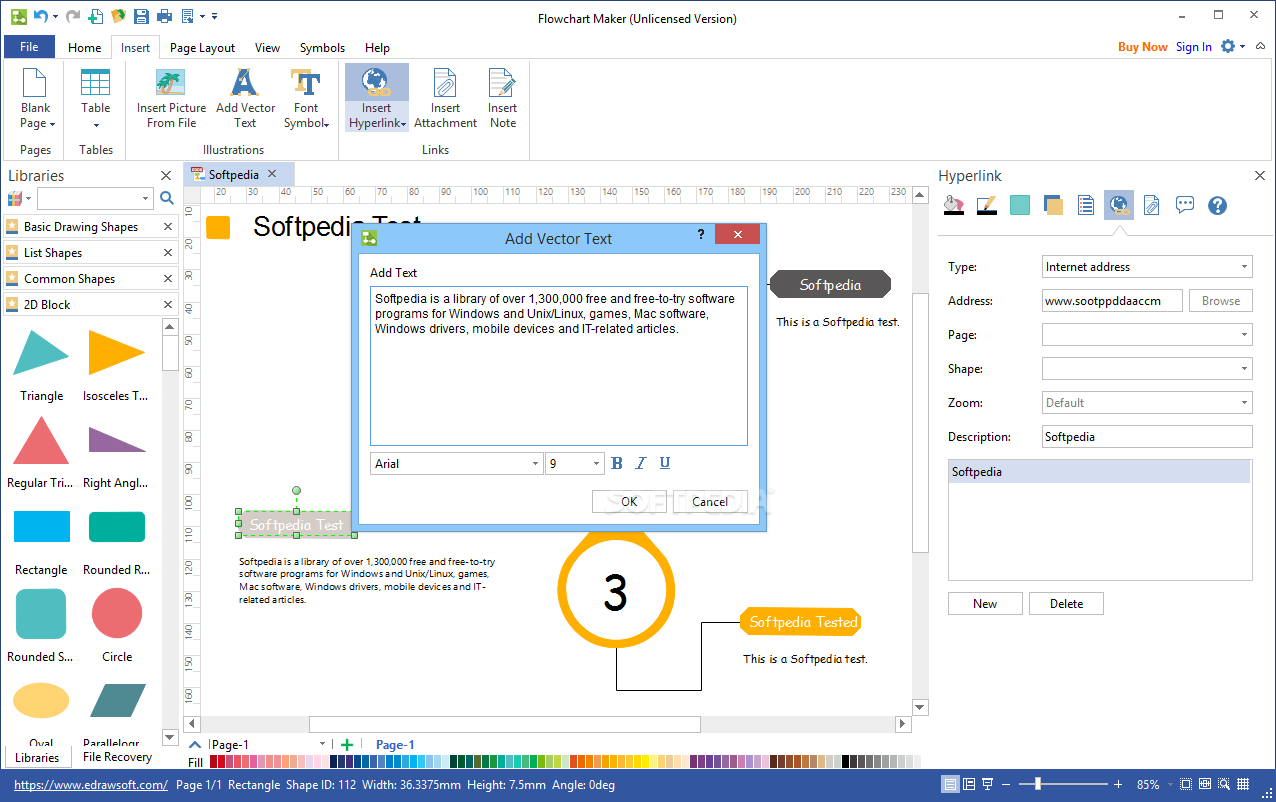Image resolution: width=1276 pixels, height=802 pixels.
Task: Select the normal view mode in status bar
Action: click(951, 785)
